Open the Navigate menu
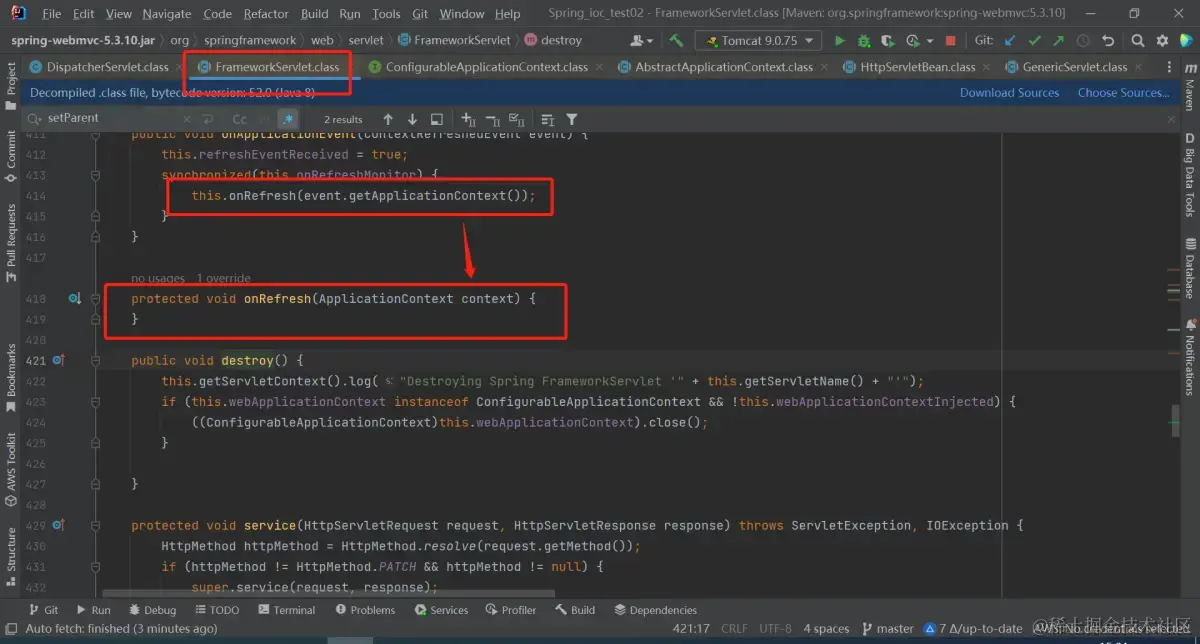Image resolution: width=1200 pixels, height=644 pixels. pos(166,14)
